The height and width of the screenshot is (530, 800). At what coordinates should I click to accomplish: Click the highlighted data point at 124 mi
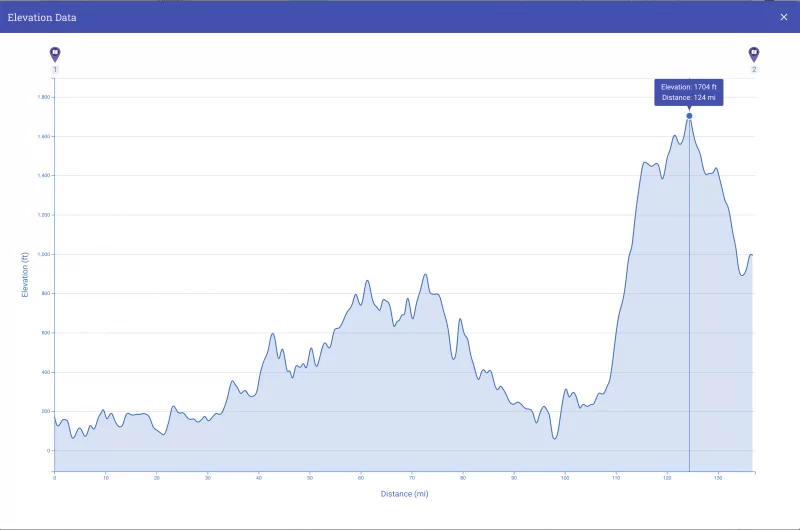[x=689, y=116]
